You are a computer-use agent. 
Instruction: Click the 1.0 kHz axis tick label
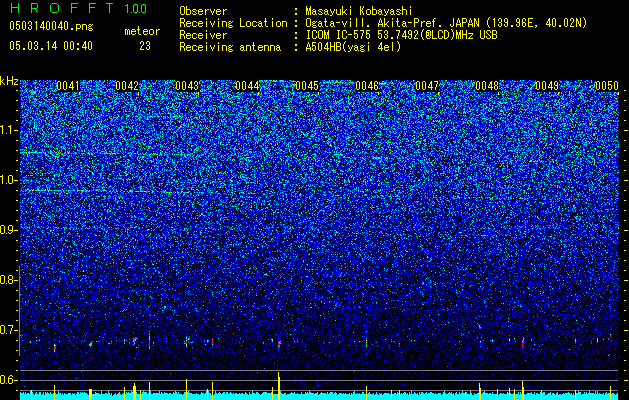[7, 180]
